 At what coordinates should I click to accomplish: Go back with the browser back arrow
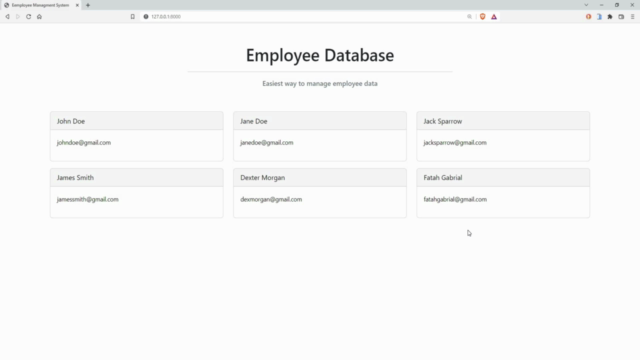pyautogui.click(x=7, y=17)
